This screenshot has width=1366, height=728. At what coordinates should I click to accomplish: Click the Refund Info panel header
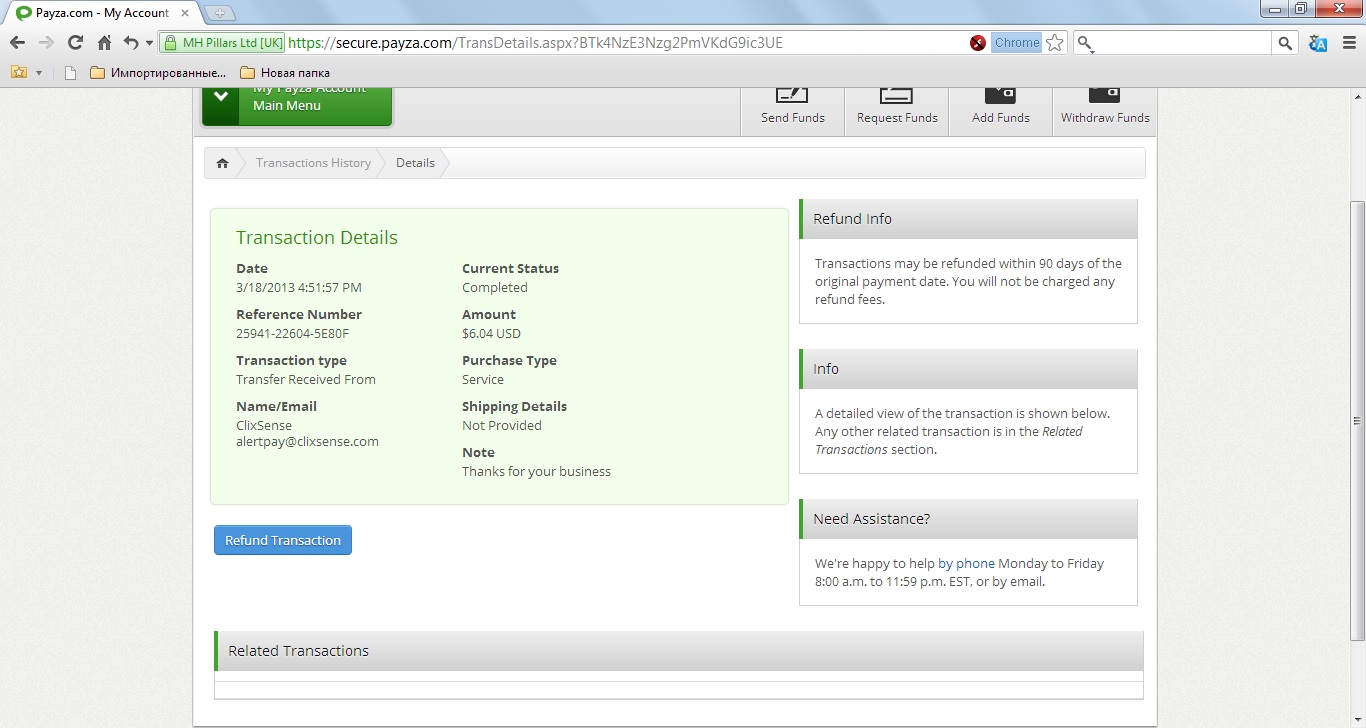(x=968, y=219)
